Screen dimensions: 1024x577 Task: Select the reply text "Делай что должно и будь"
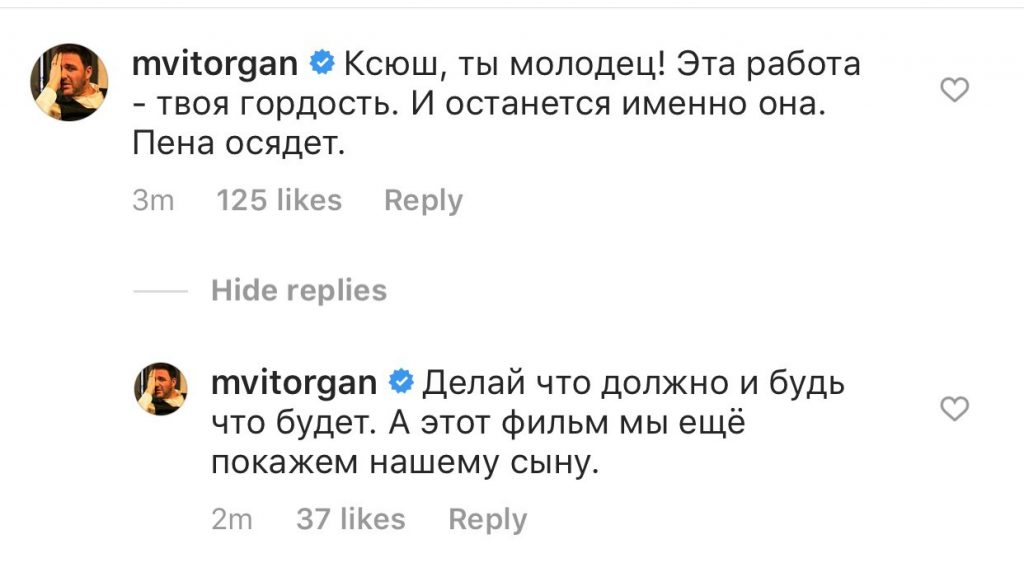pyautogui.click(x=633, y=383)
